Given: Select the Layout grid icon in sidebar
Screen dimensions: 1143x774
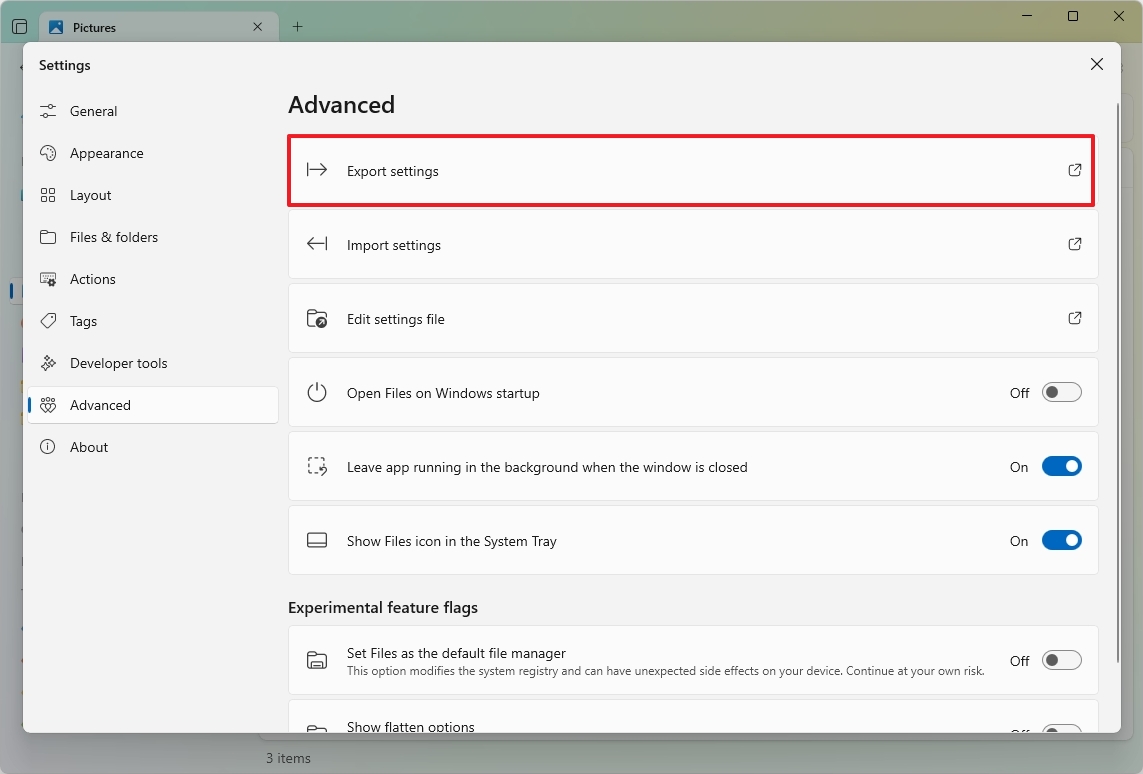Looking at the screenshot, I should point(48,195).
